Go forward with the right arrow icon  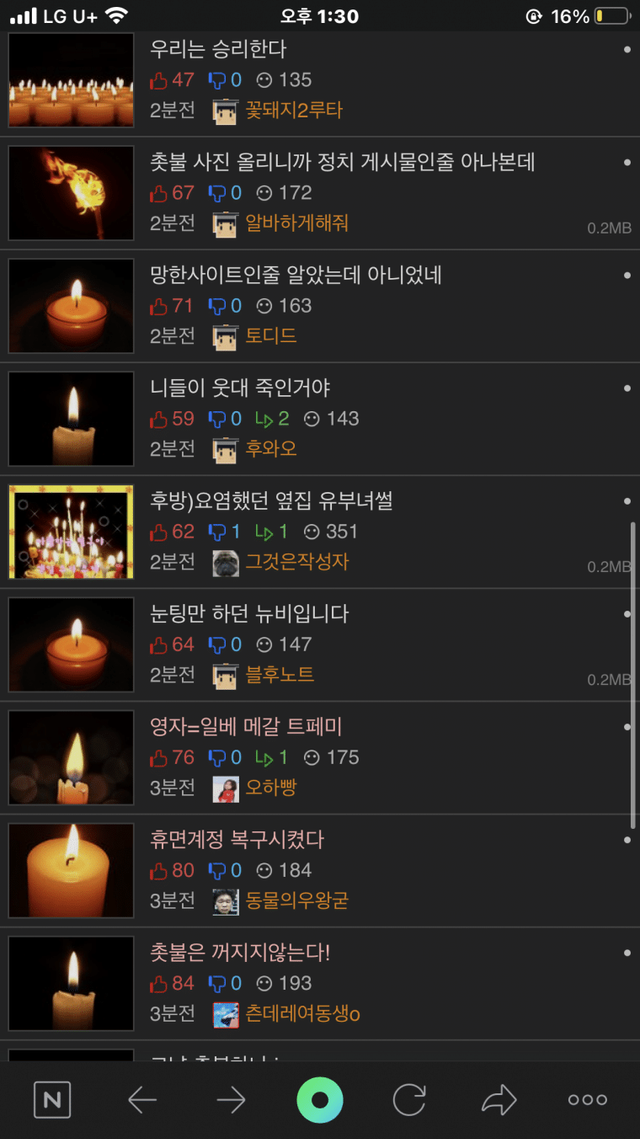click(231, 1100)
